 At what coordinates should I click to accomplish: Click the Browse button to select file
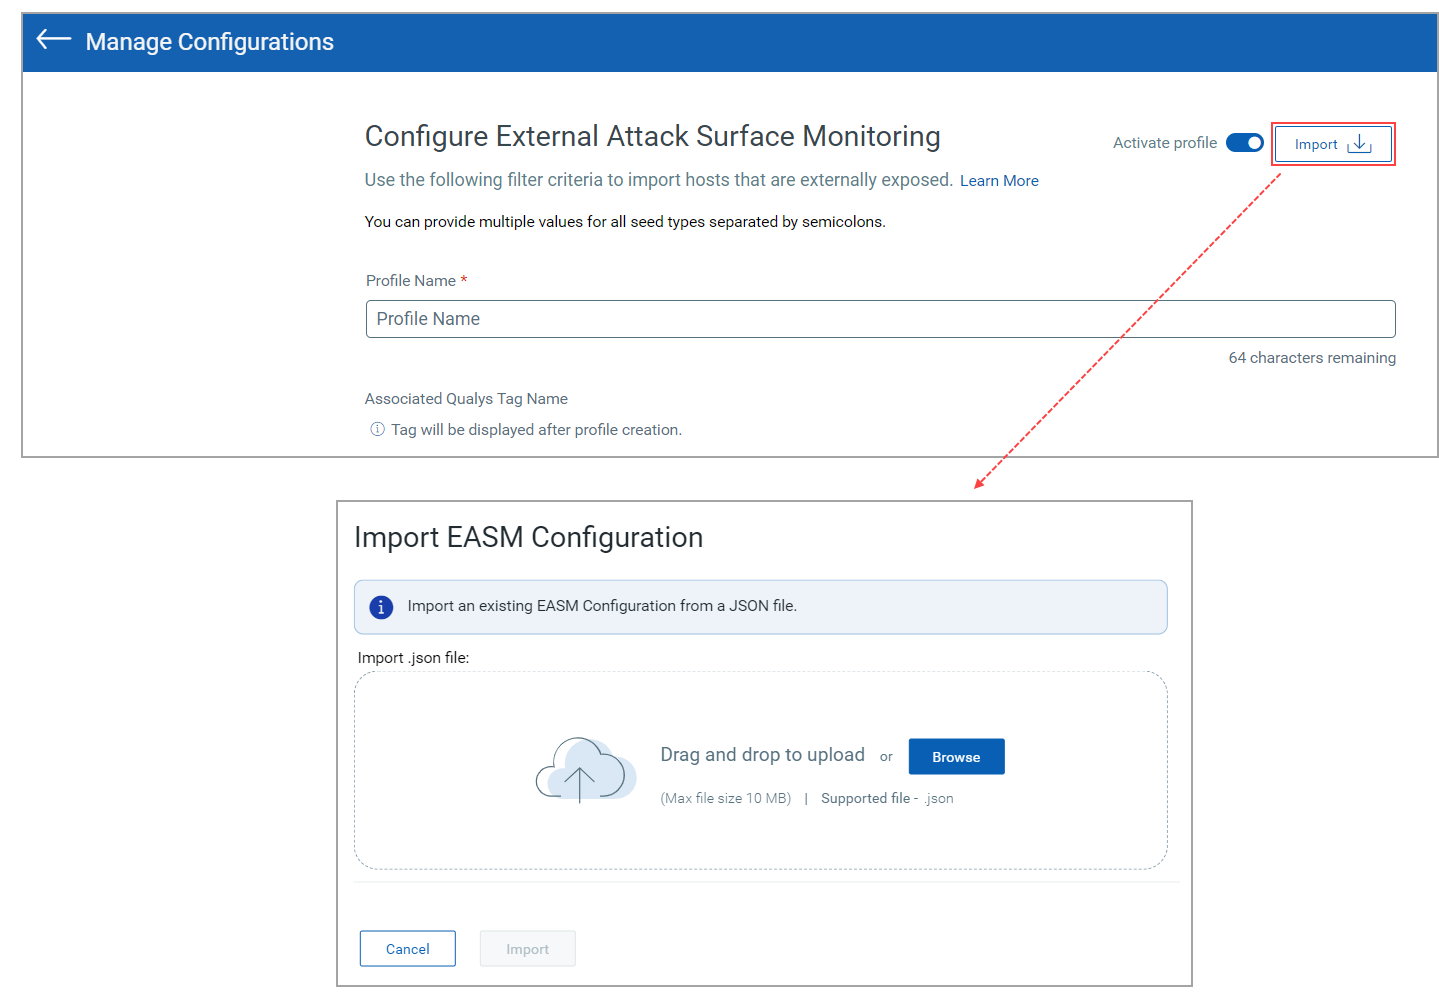956,757
